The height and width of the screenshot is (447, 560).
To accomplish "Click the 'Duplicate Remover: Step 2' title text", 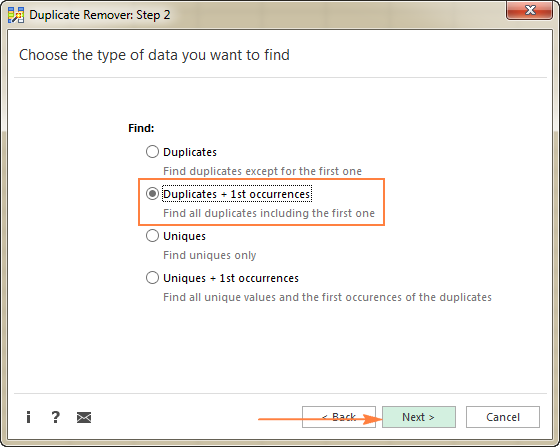I will [x=100, y=15].
